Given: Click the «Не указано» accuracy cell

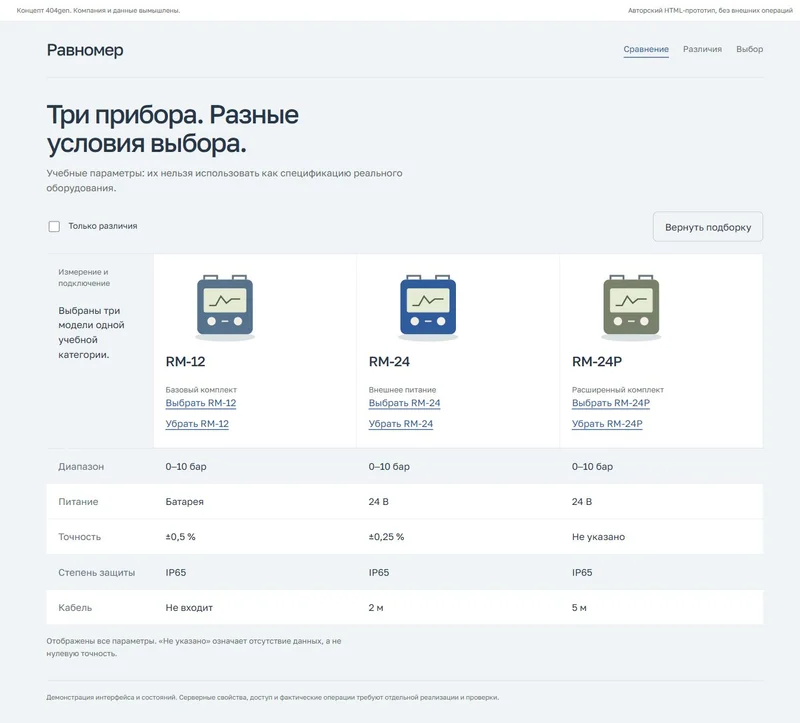Looking at the screenshot, I should click(x=598, y=537).
